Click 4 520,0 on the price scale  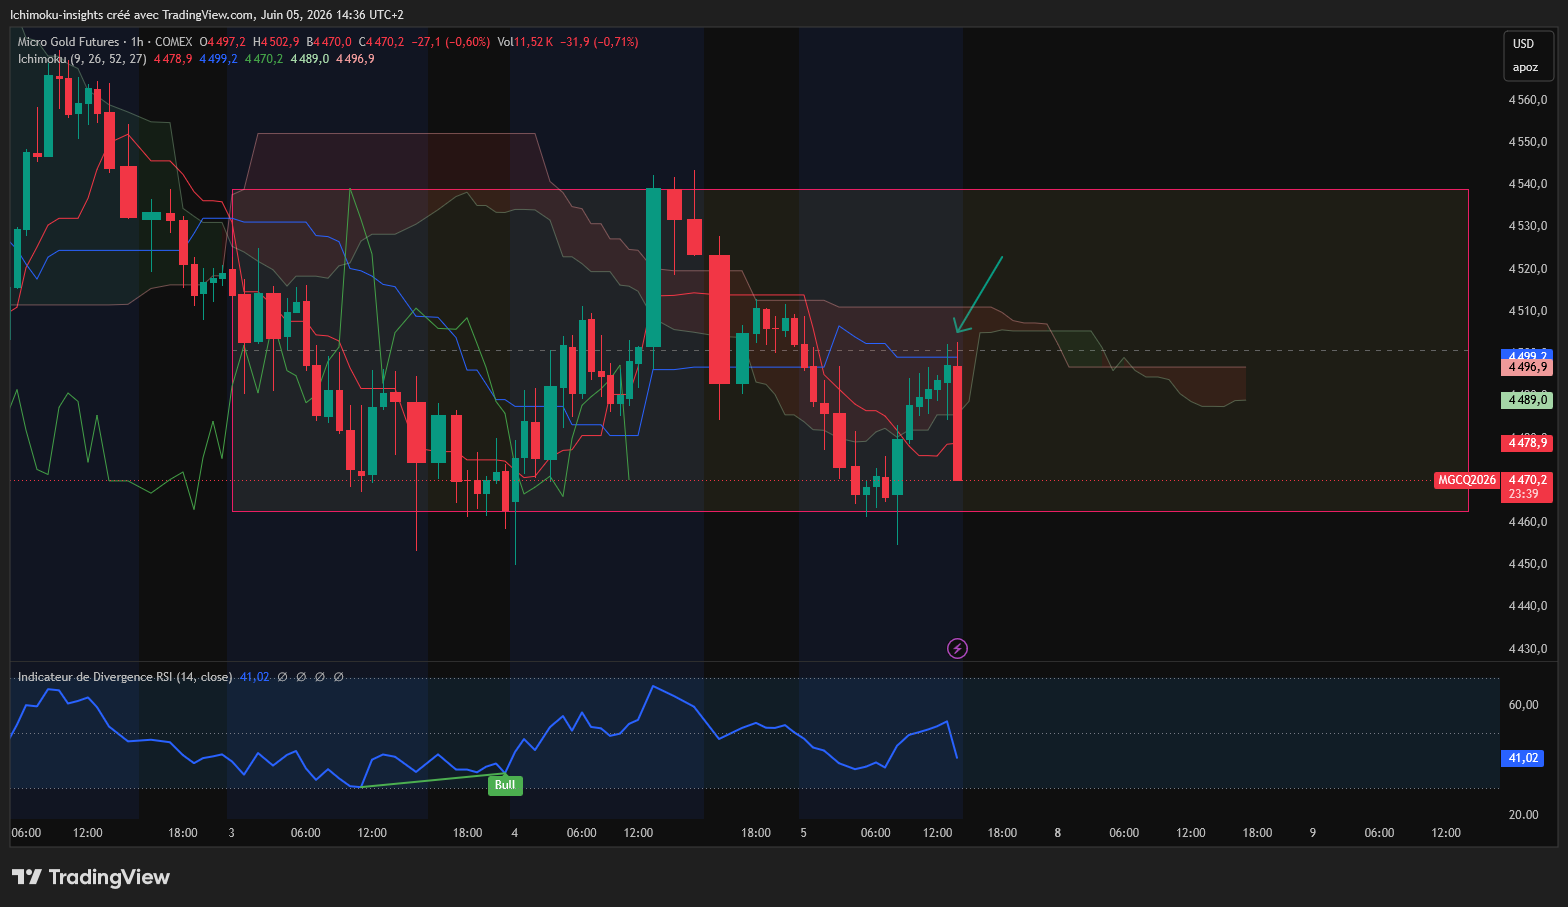(1528, 269)
